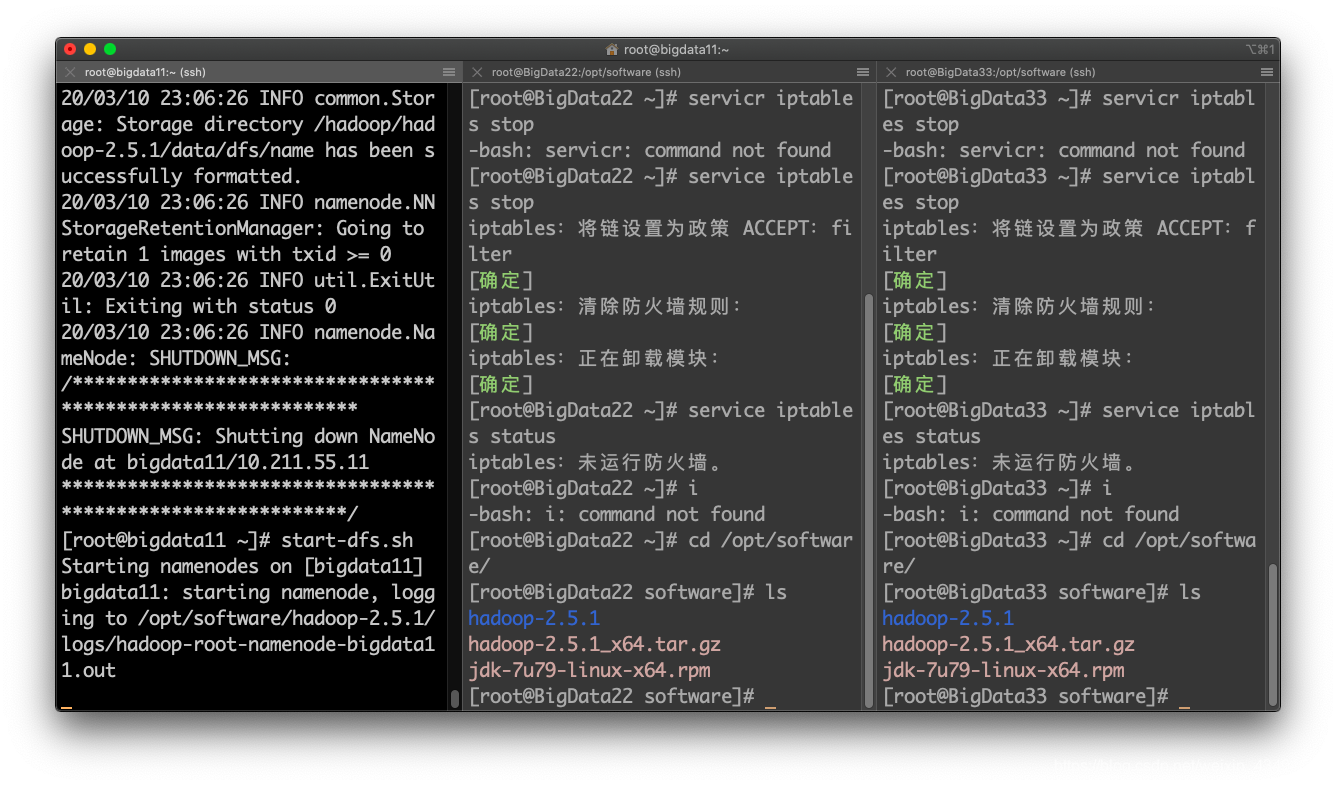Click the line "age: Storage directory /hadoop/had"
The image size is (1336, 785).
coord(248,124)
